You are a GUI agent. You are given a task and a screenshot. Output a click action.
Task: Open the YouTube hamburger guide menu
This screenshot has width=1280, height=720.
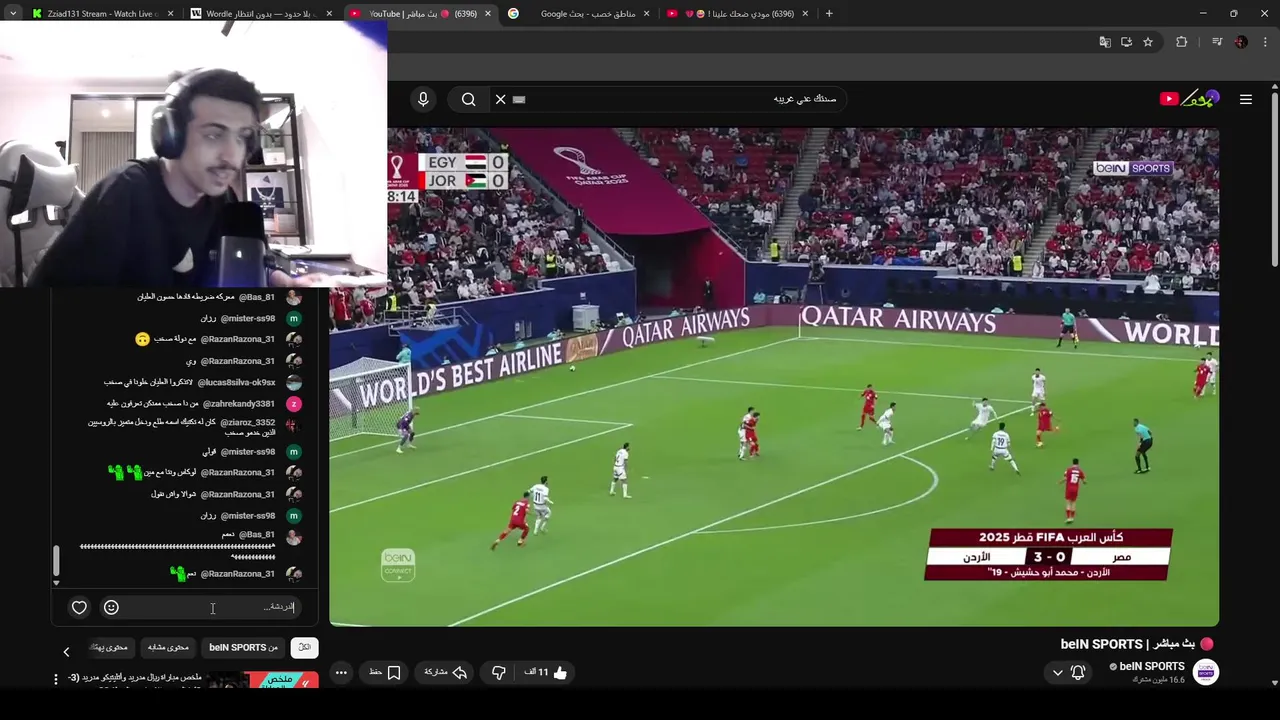pyautogui.click(x=1246, y=99)
